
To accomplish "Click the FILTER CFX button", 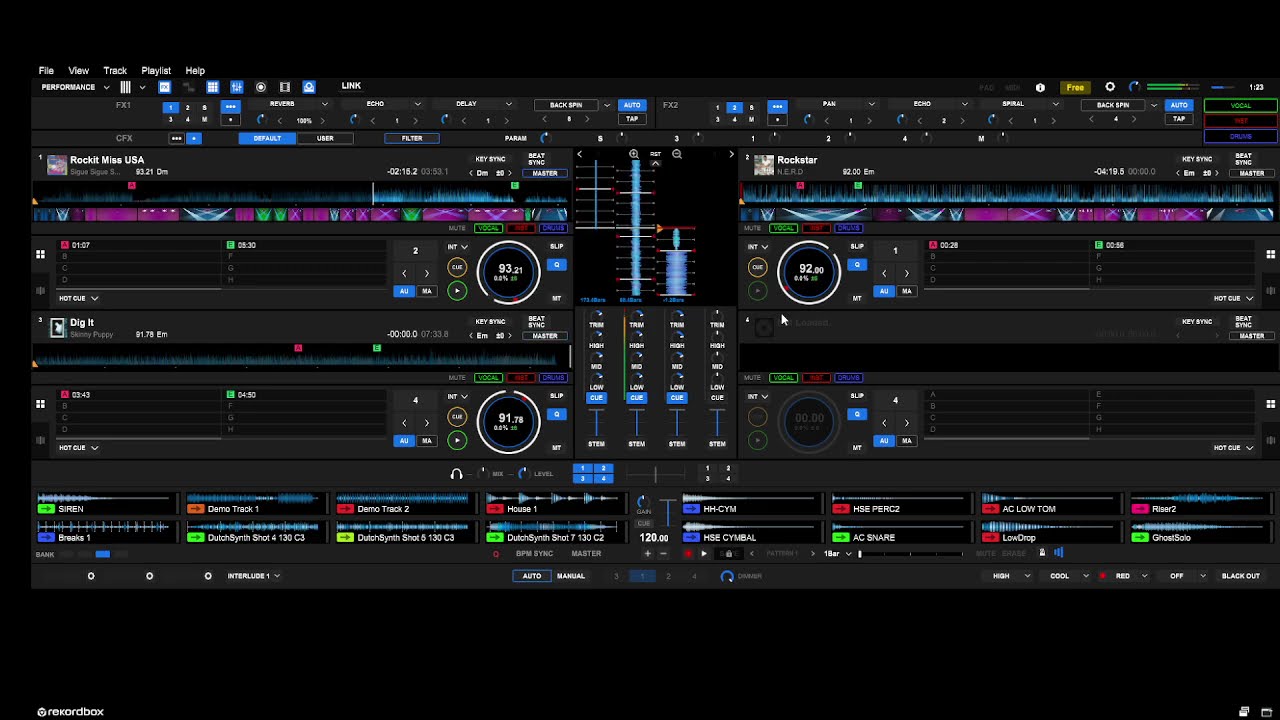I will pos(412,138).
